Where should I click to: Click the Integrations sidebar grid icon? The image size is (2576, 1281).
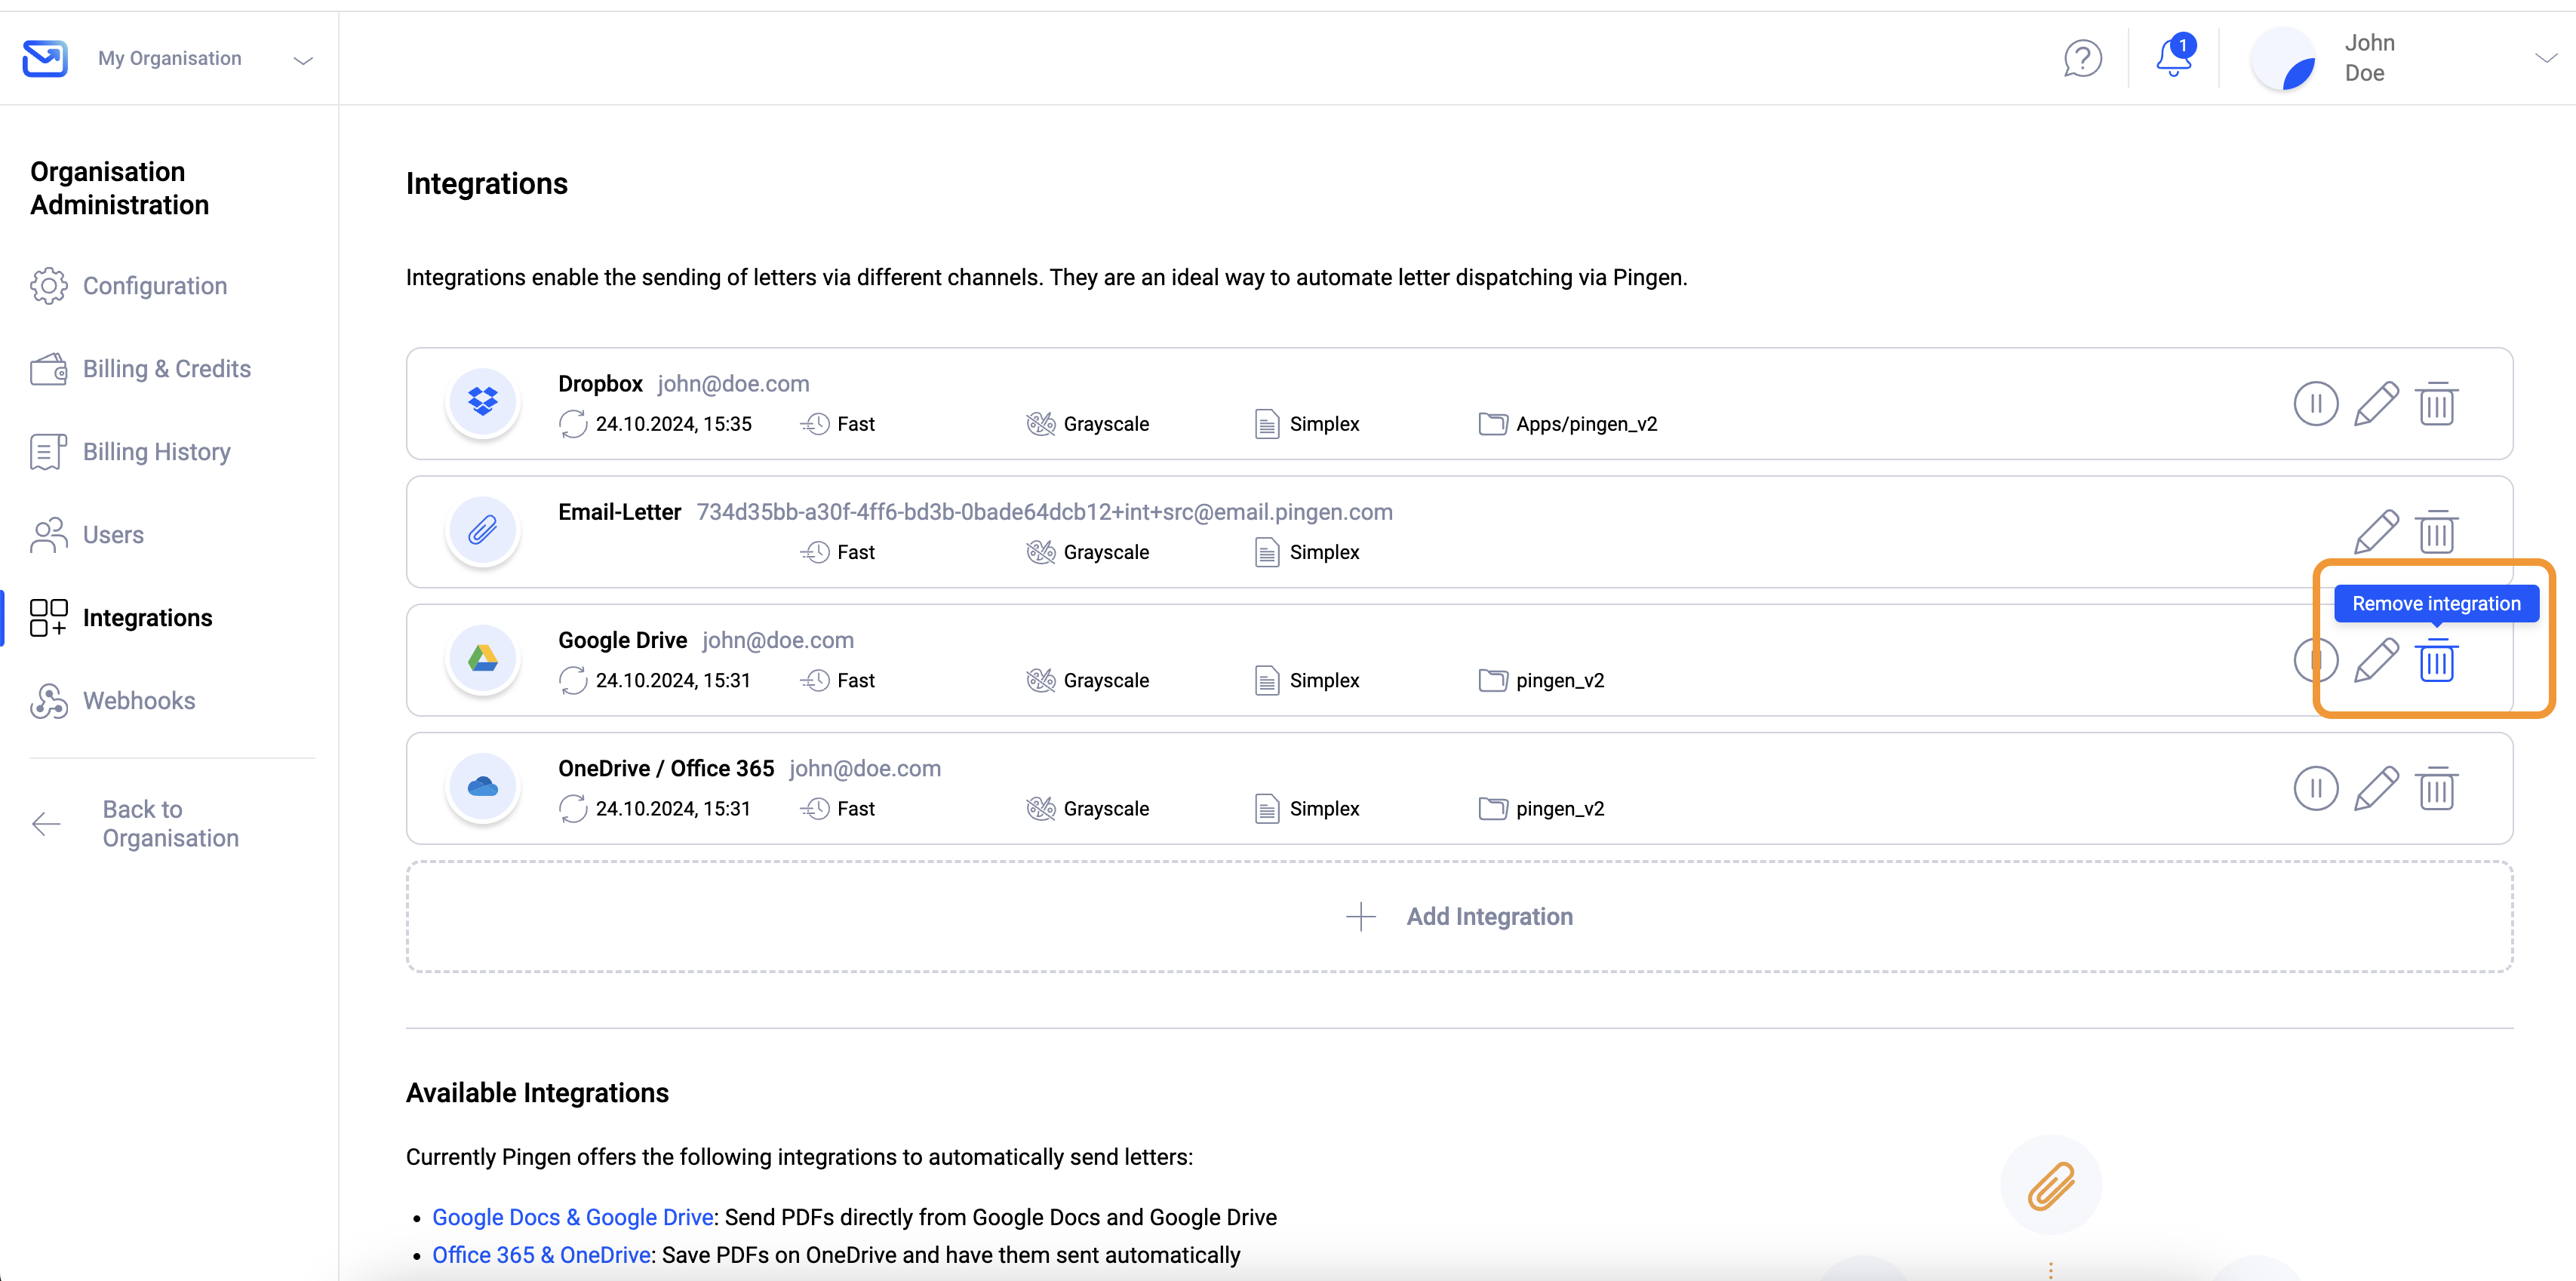(x=48, y=618)
